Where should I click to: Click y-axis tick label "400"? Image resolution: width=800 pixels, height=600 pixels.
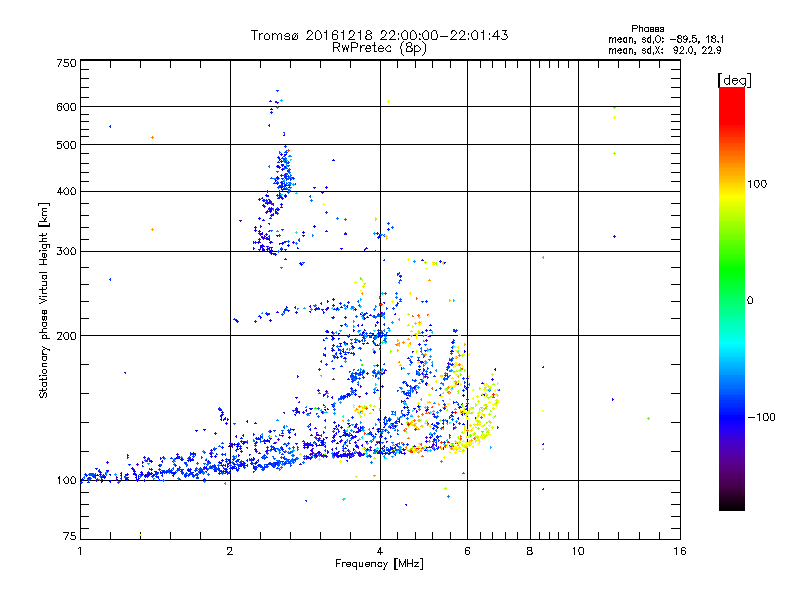67,191
